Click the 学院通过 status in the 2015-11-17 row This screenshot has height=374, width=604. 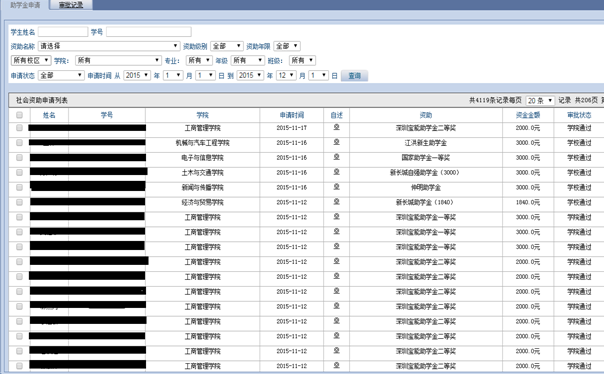(579, 128)
